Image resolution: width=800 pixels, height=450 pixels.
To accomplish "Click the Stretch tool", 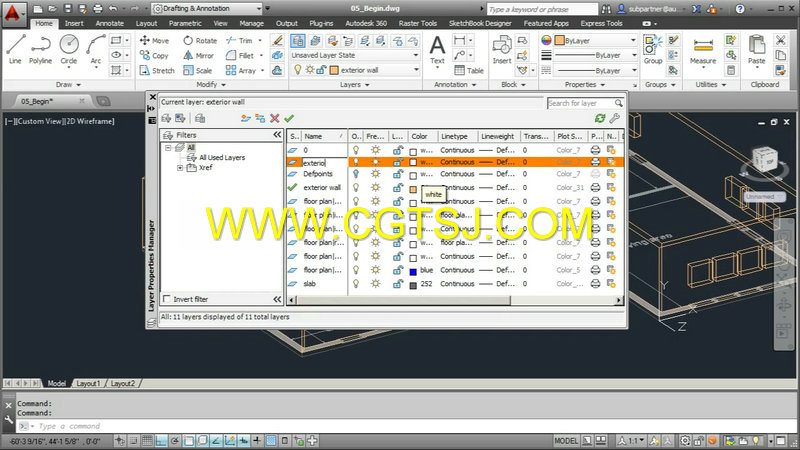I will [157, 70].
